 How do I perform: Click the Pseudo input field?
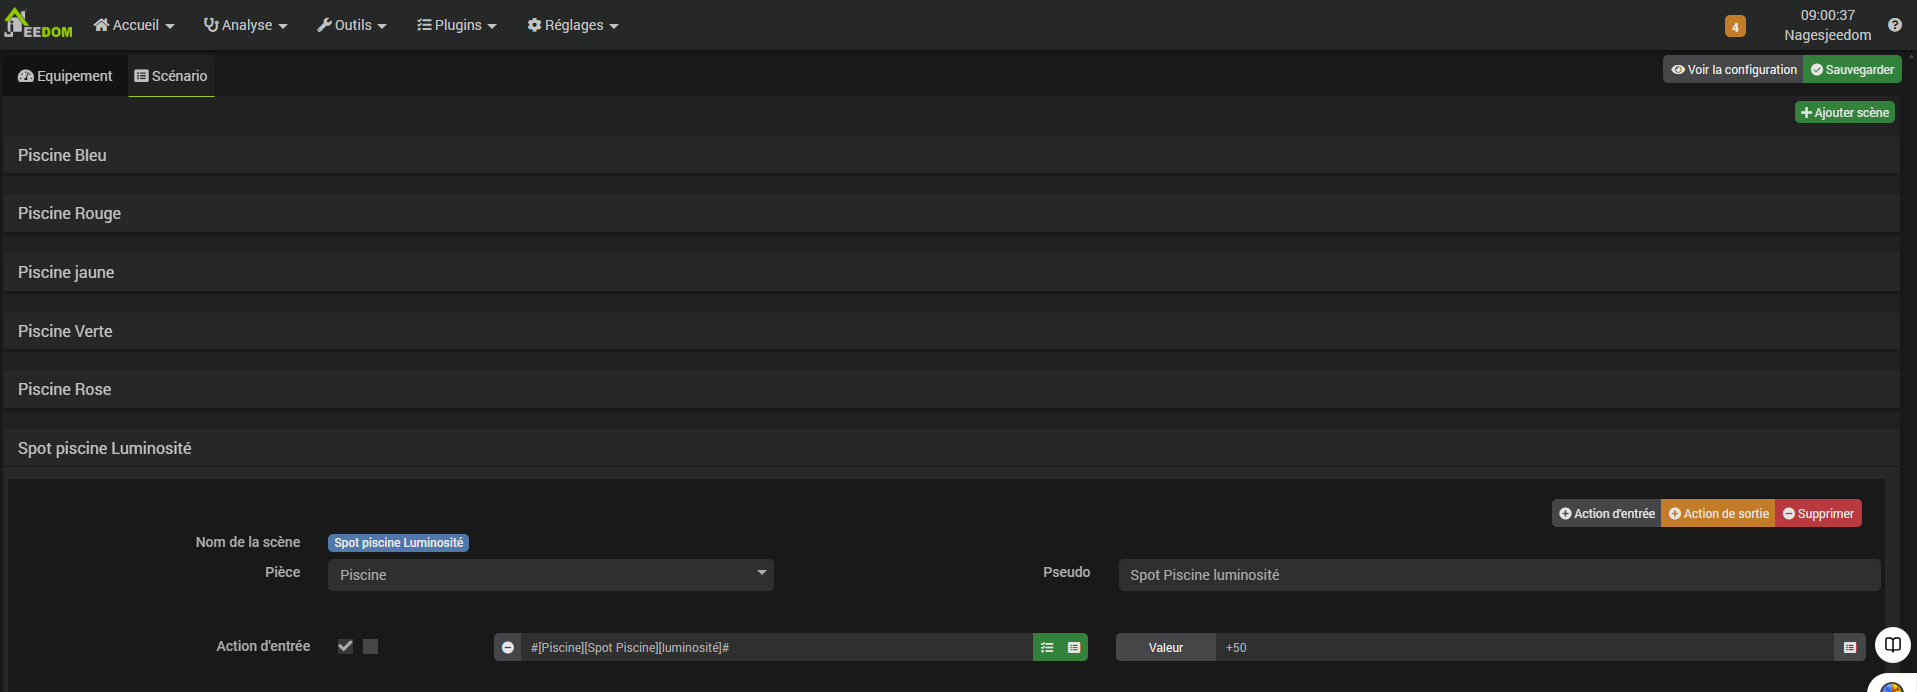(x=1498, y=575)
